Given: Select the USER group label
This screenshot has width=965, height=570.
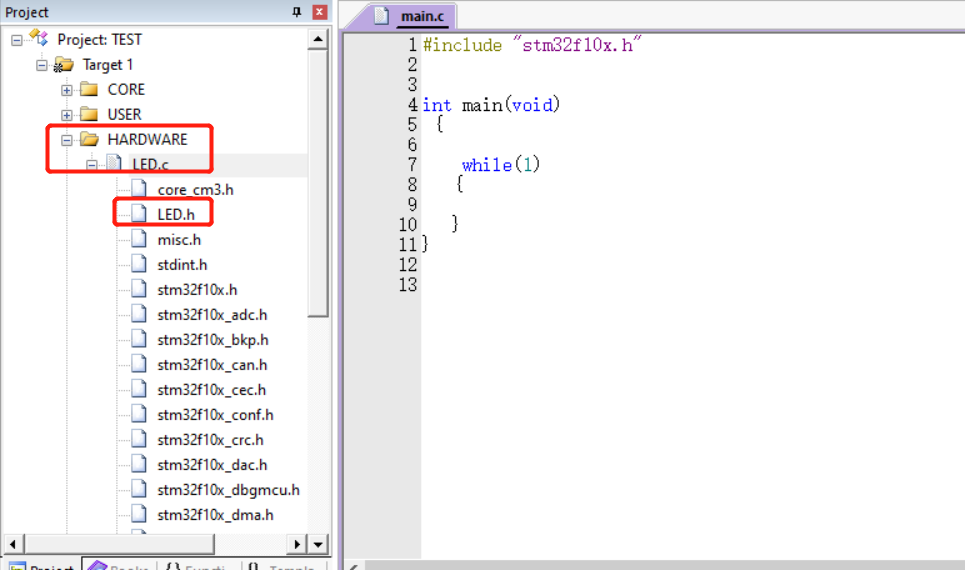Looking at the screenshot, I should tap(124, 114).
